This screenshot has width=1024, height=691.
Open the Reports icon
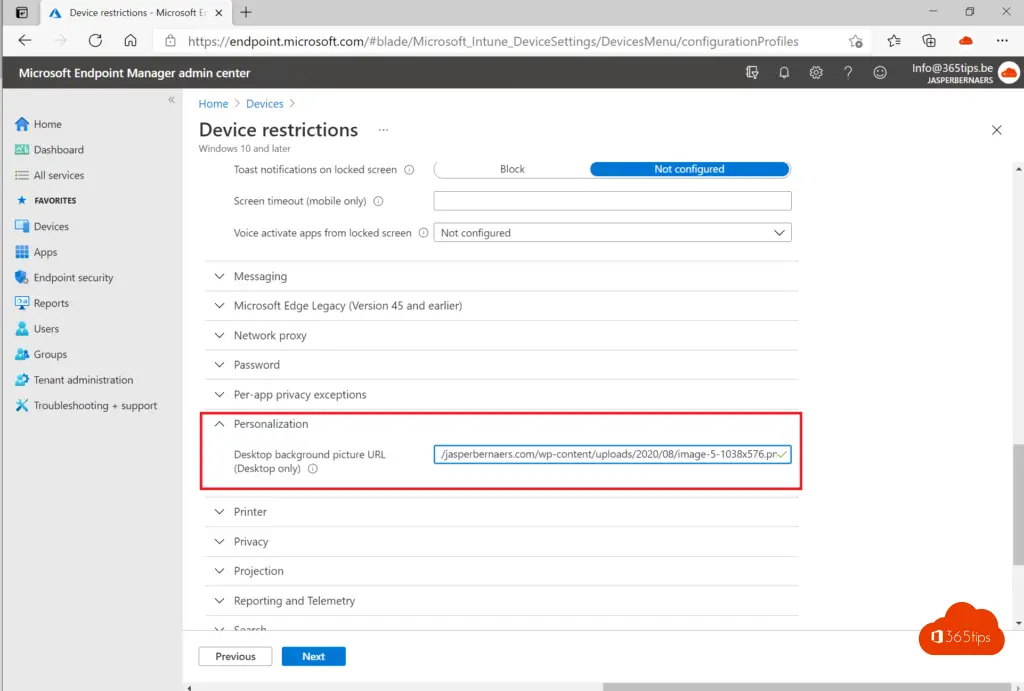pos(22,303)
